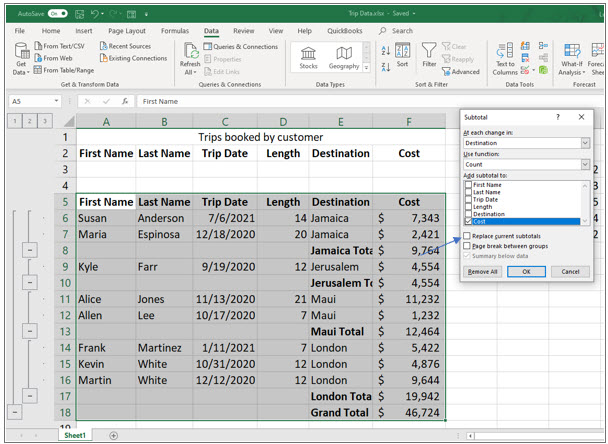Open the At each change in dropdown
This screenshot has height=444, width=608.
pos(585,143)
